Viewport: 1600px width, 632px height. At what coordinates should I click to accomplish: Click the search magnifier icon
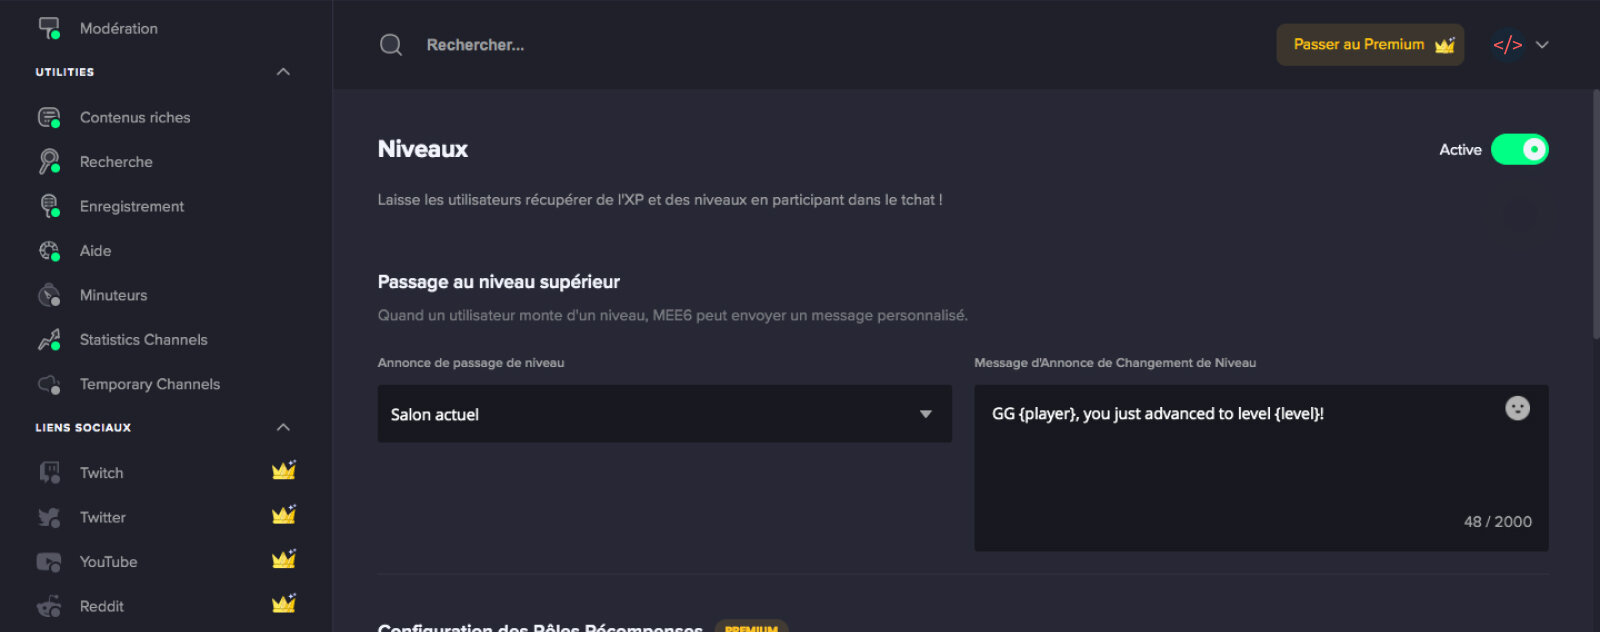click(x=391, y=45)
